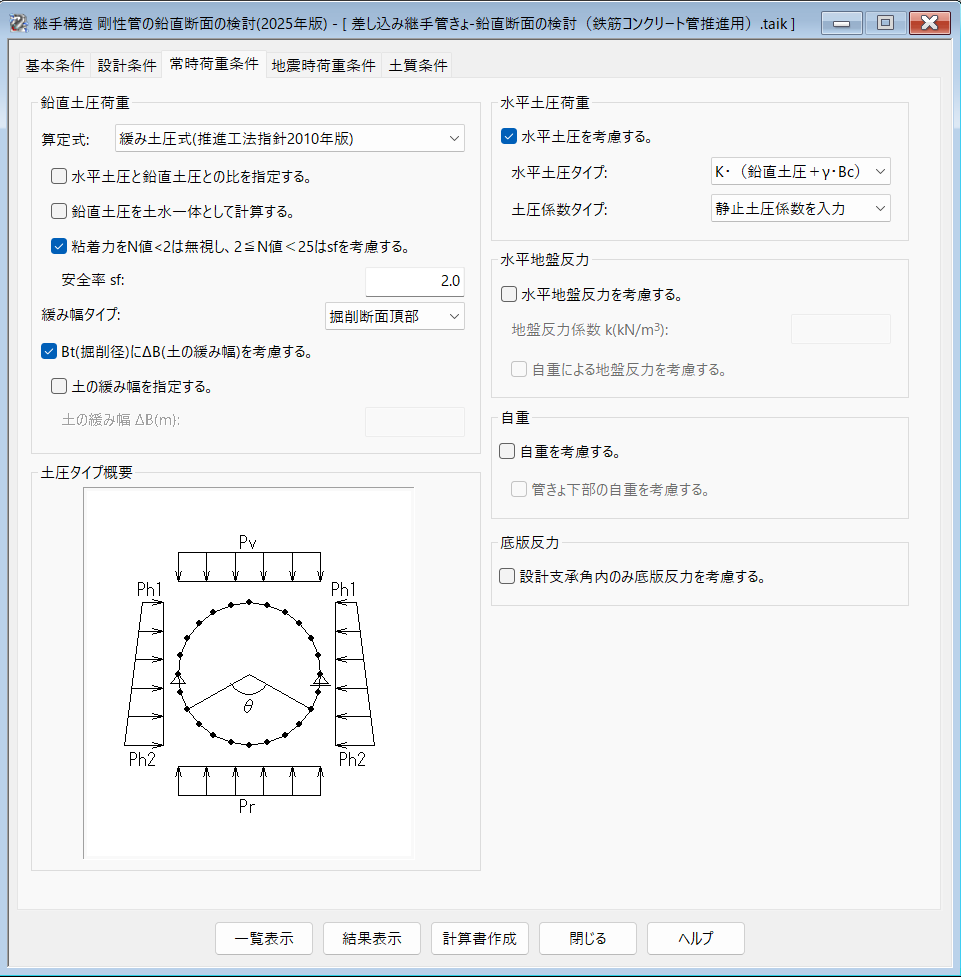Enable 土の緩み幅を指定する checkbox
This screenshot has width=961, height=977.
[59, 385]
